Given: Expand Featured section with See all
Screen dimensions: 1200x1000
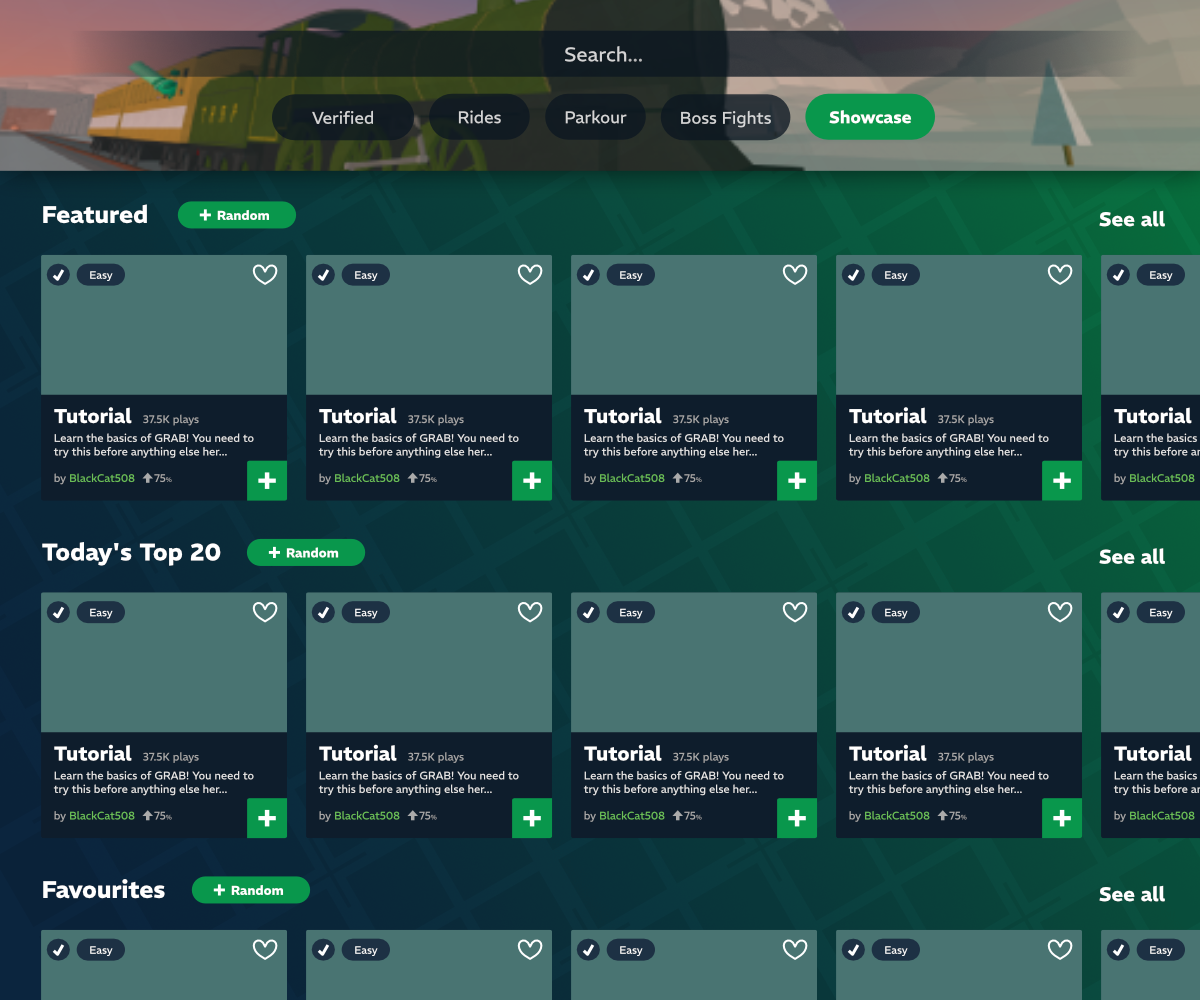Looking at the screenshot, I should coord(1131,219).
